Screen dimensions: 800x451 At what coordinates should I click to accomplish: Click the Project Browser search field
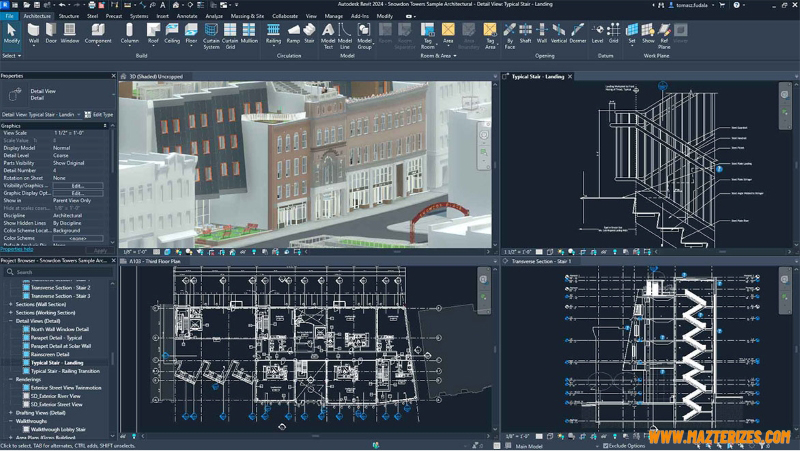click(x=58, y=272)
